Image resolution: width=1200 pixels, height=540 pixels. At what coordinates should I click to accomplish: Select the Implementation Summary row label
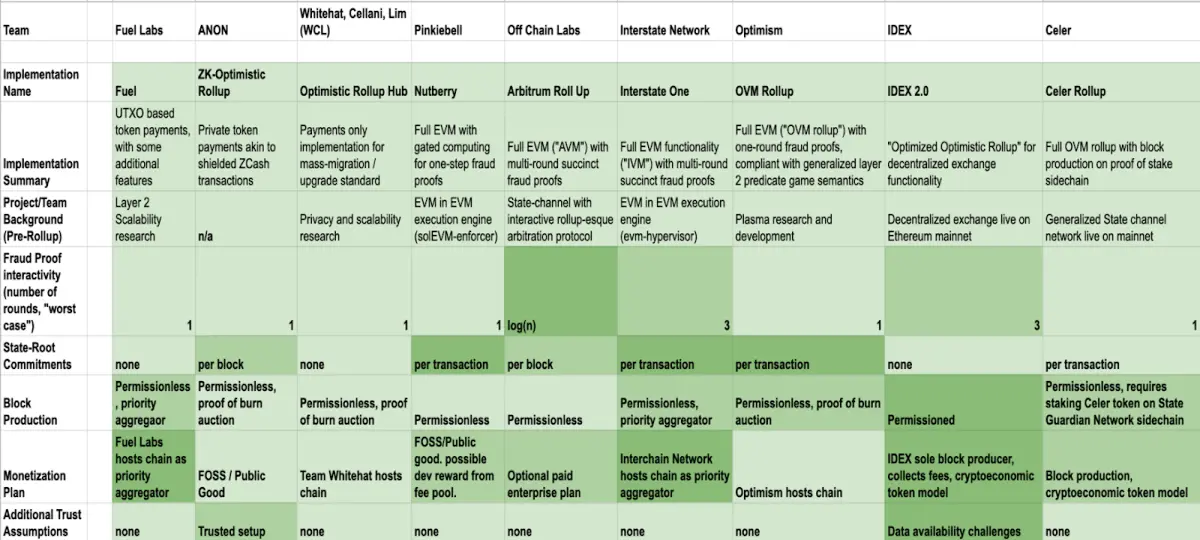coord(56,146)
